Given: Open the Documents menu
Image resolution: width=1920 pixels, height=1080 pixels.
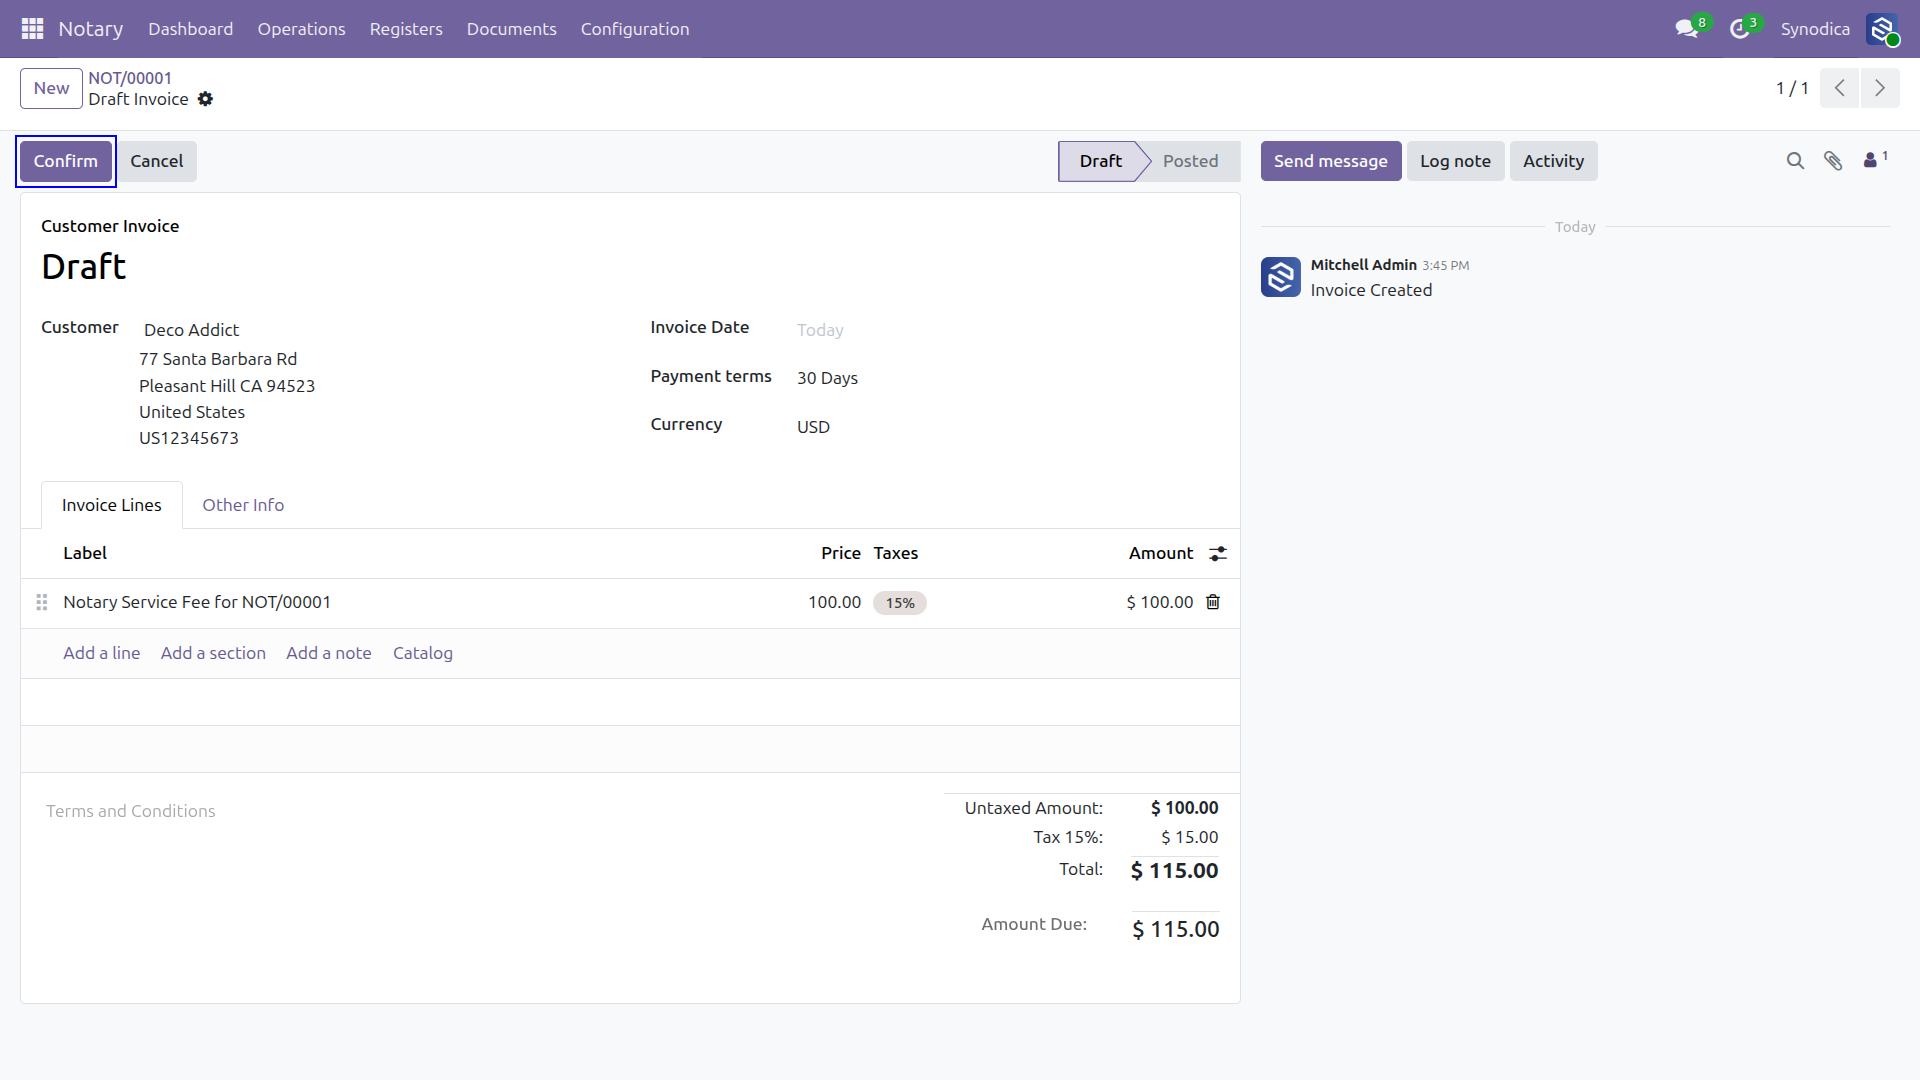Looking at the screenshot, I should pyautogui.click(x=511, y=29).
